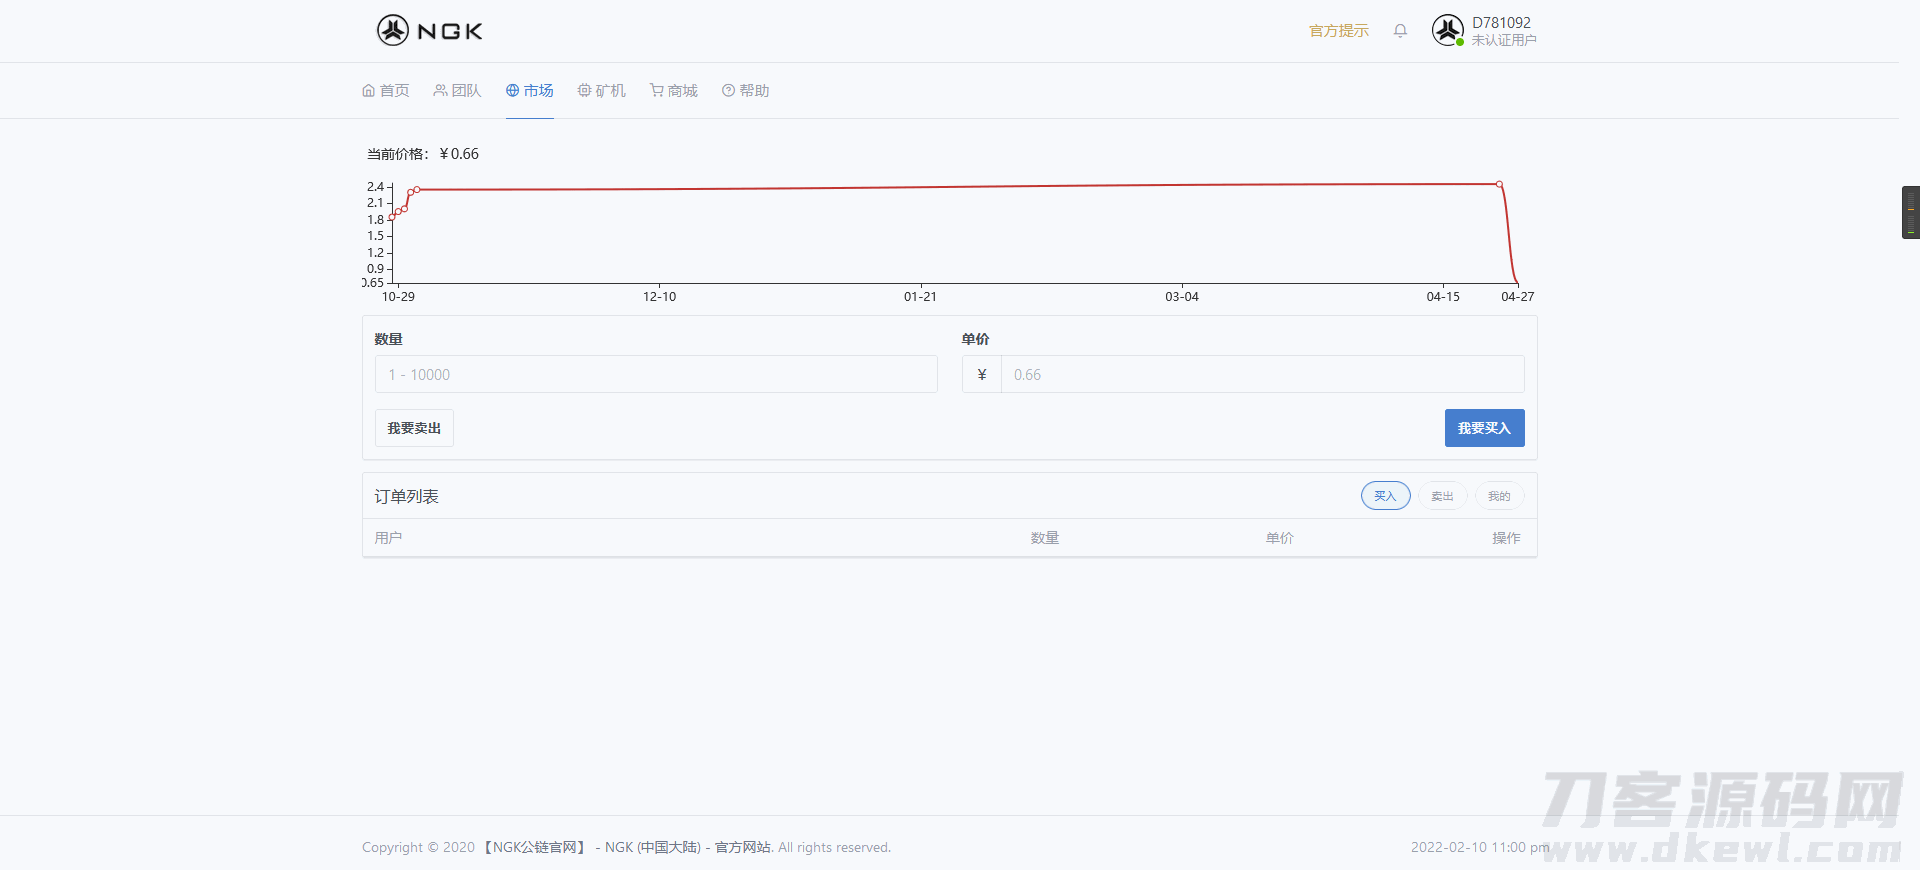Viewport: 1920px width, 870px height.
Task: Open the 团队 team tab
Action: coord(457,91)
